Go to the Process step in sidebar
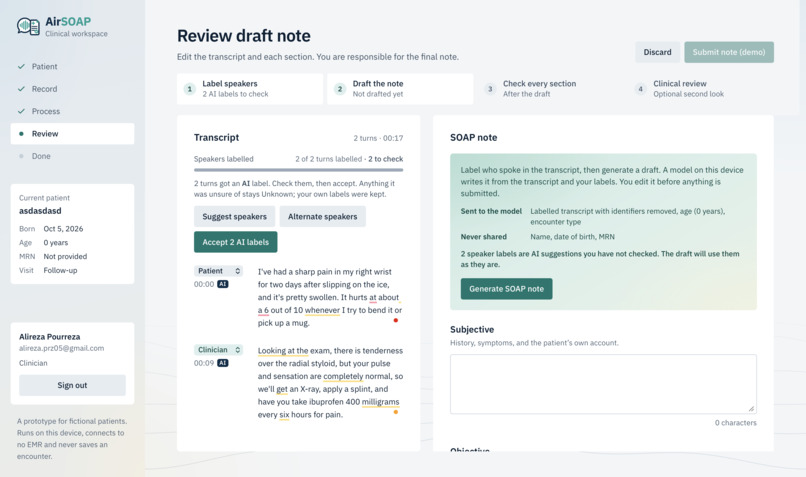806x477 pixels. point(72,111)
